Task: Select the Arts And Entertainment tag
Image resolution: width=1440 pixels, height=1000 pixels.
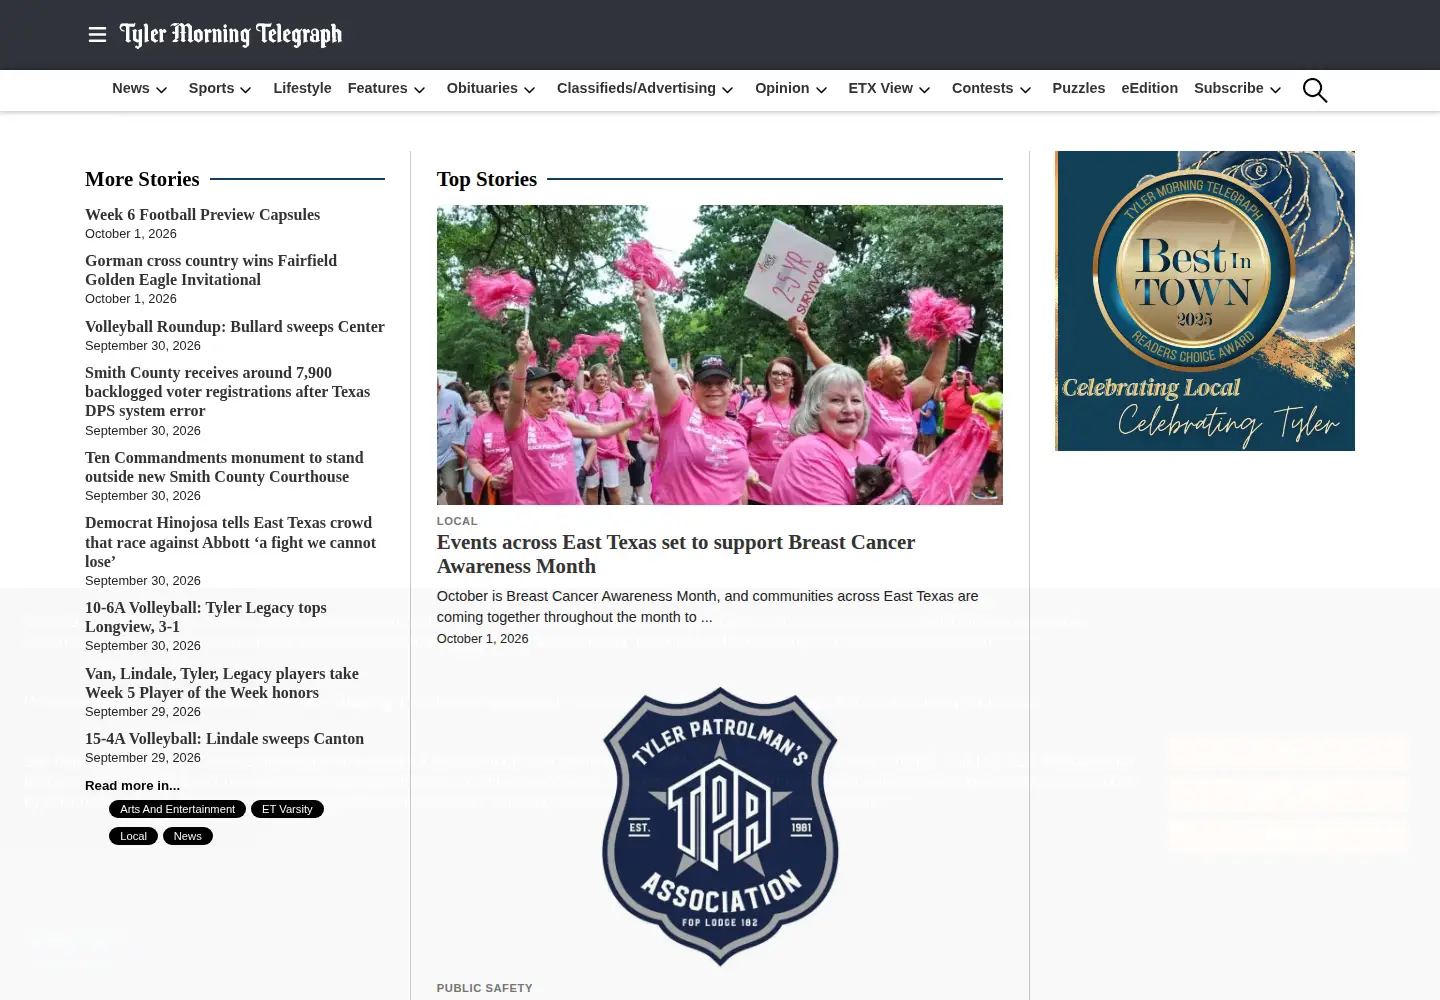Action: (x=177, y=809)
